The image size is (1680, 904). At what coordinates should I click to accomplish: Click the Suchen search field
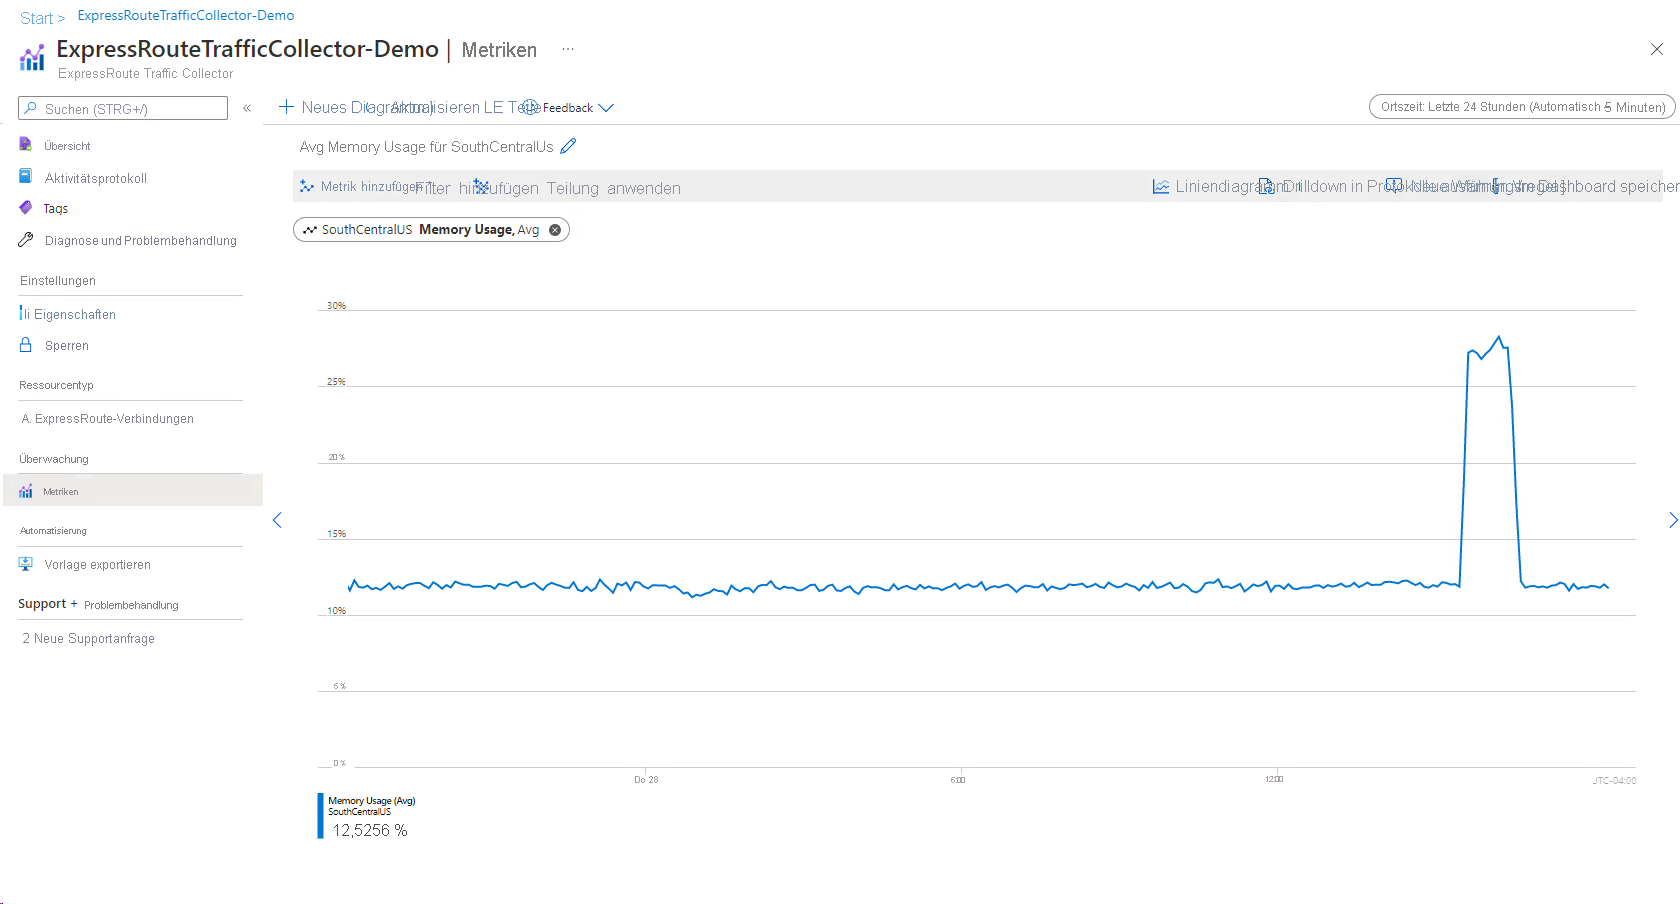[123, 108]
